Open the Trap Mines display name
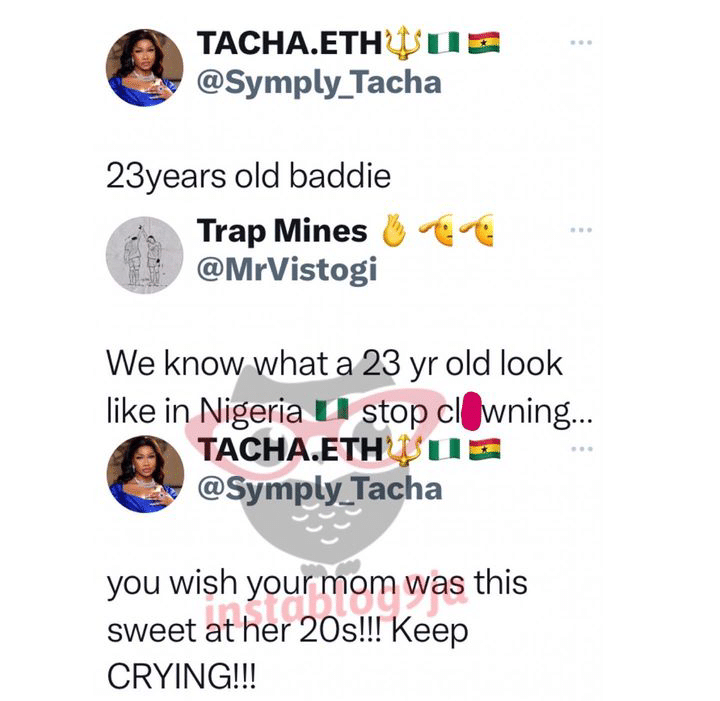Screen dimensions: 720x701 [283, 232]
